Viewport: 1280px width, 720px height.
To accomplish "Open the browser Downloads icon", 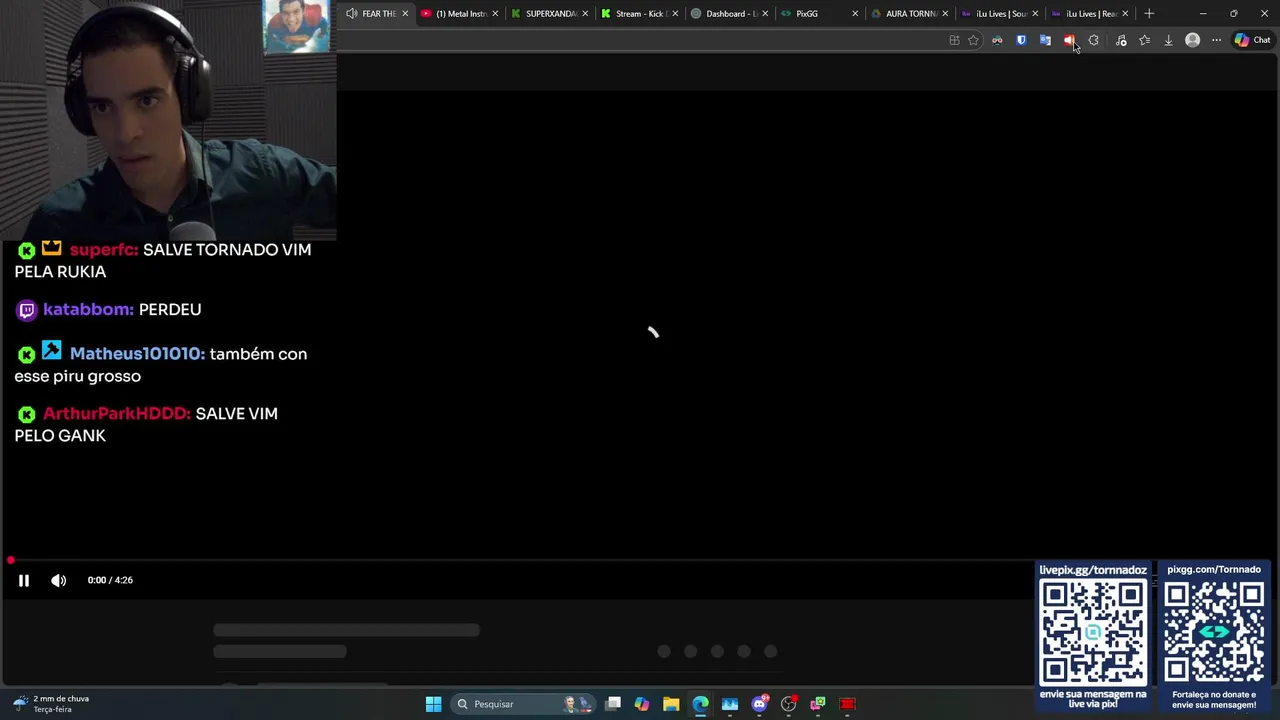I will [x=1168, y=40].
